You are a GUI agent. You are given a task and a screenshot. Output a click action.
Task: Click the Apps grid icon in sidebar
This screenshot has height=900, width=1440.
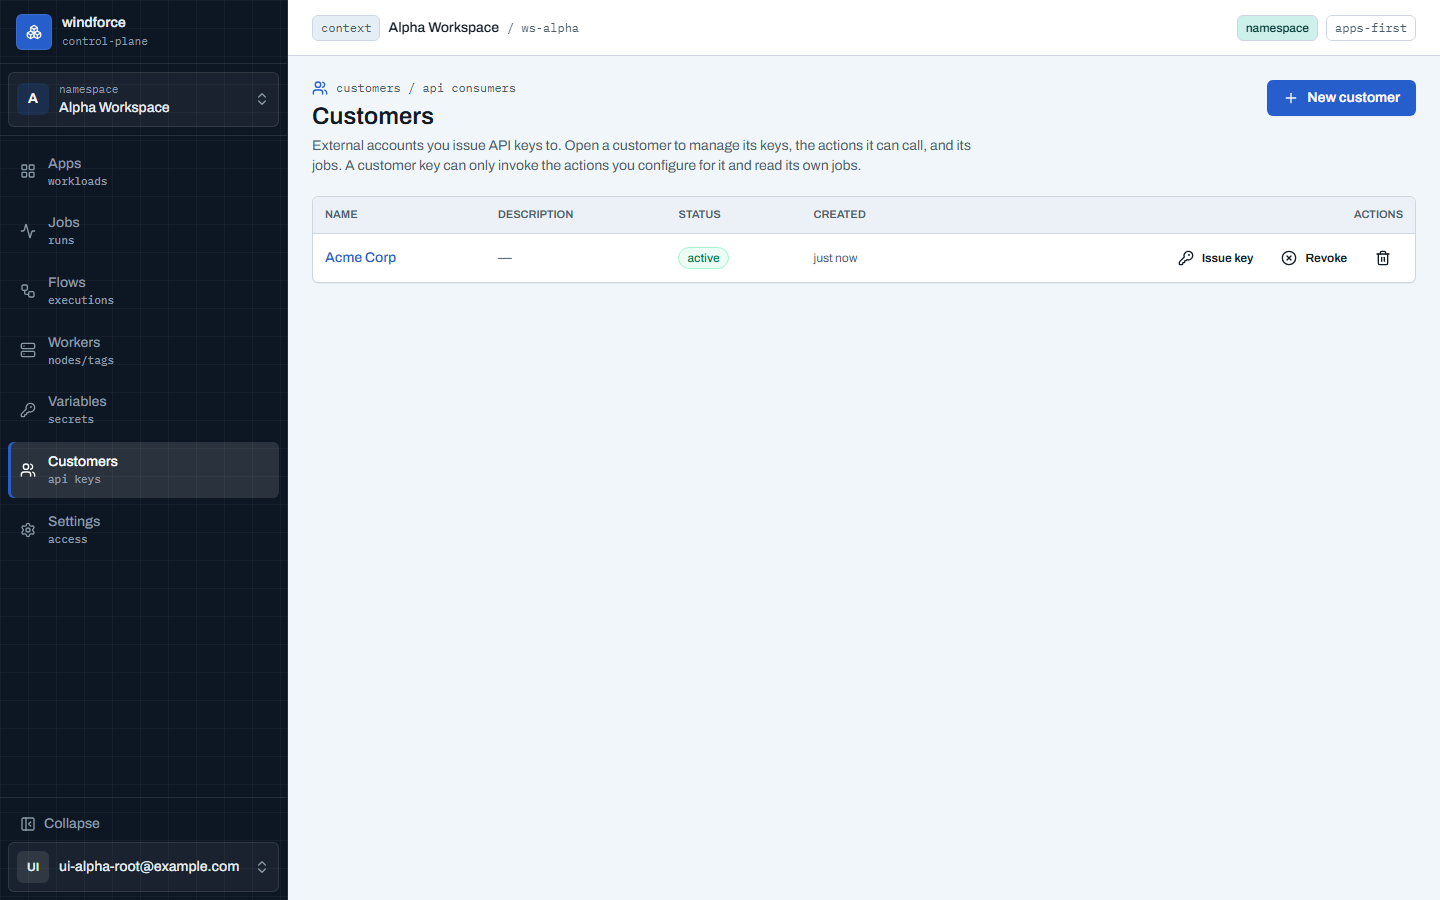point(28,171)
